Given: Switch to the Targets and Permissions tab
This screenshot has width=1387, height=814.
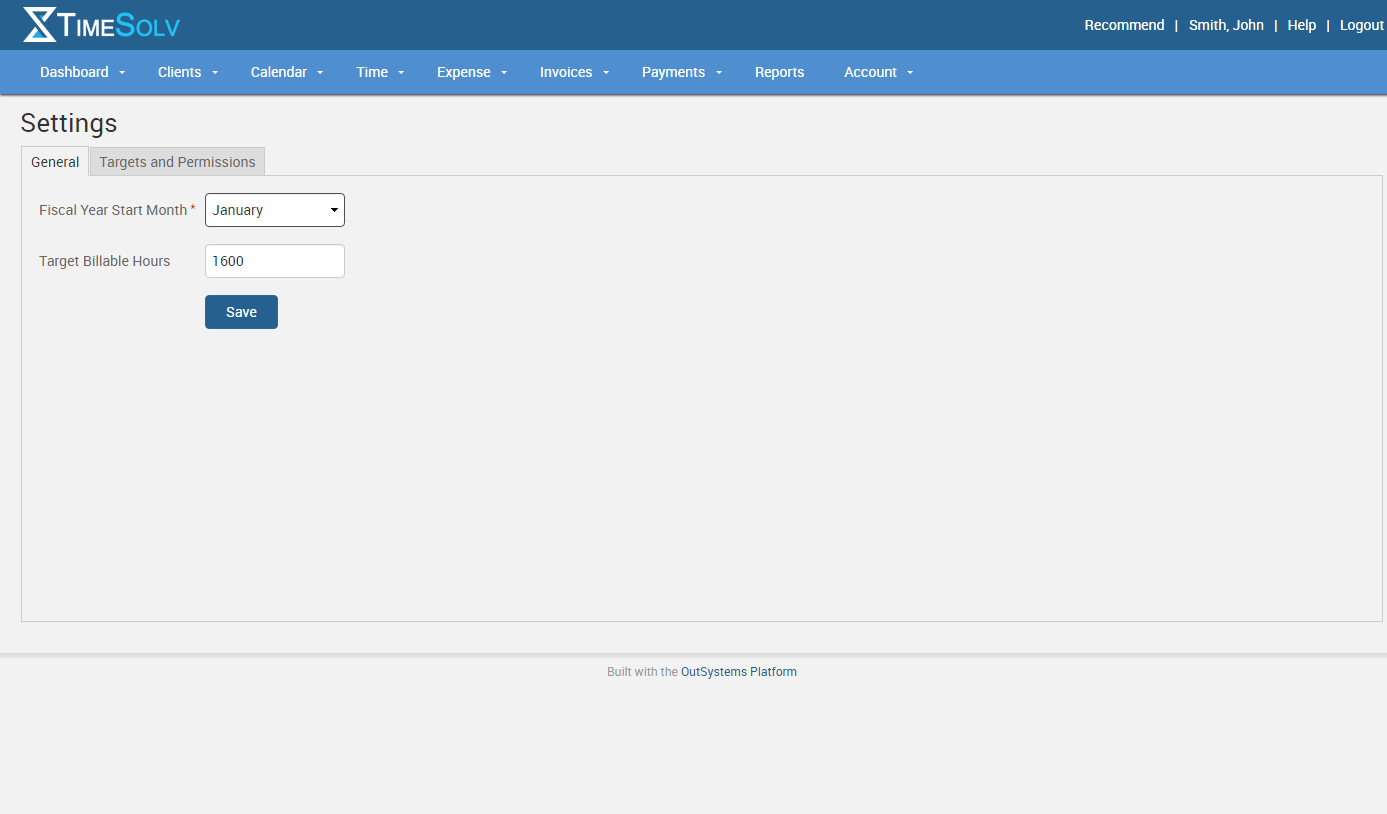Looking at the screenshot, I should (x=176, y=161).
